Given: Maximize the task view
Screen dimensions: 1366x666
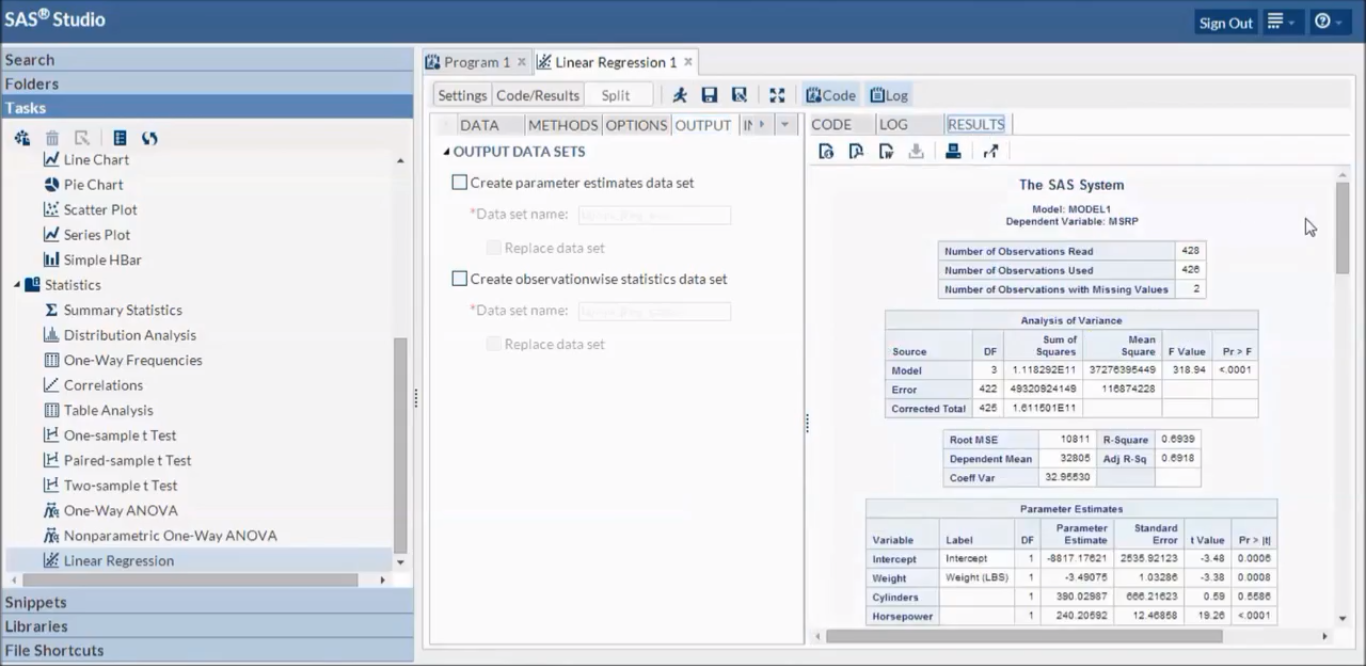Looking at the screenshot, I should pos(778,95).
